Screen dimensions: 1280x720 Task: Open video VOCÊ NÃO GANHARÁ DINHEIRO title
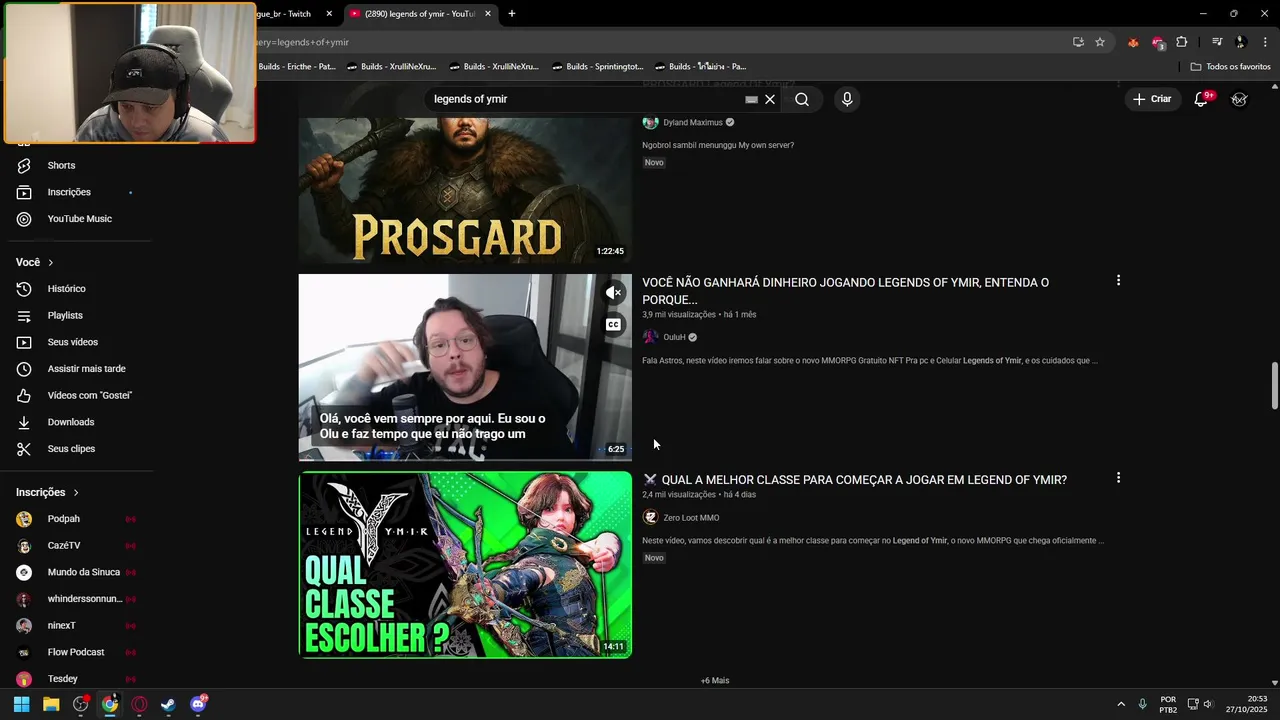coord(845,291)
